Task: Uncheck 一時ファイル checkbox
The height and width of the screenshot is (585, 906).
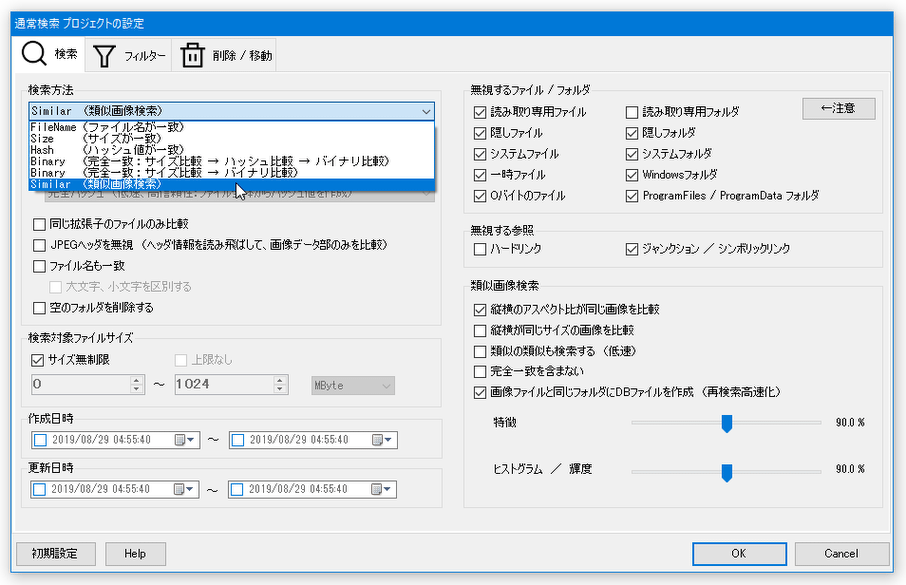Action: [480, 175]
